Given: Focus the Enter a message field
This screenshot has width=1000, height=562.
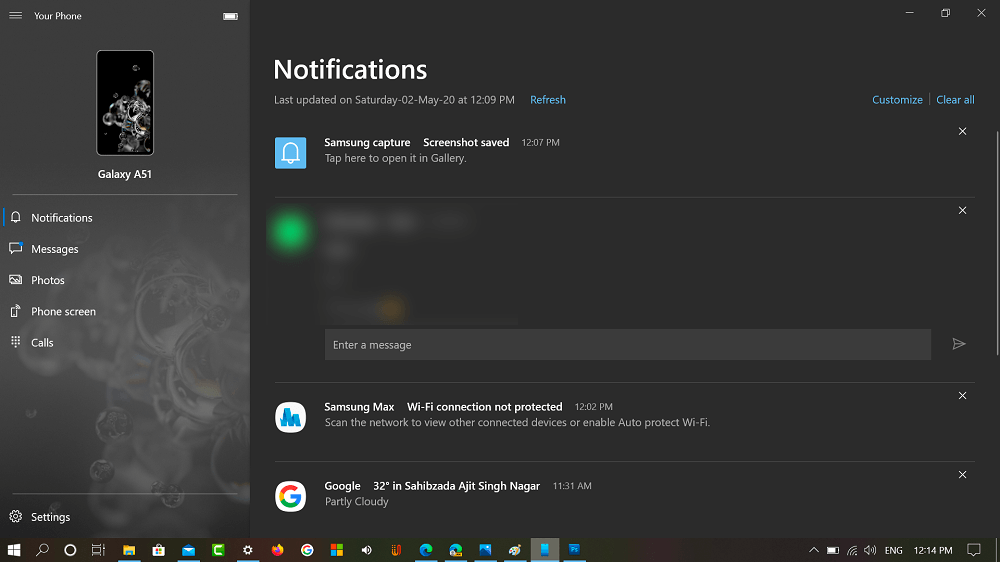Looking at the screenshot, I should [x=628, y=344].
